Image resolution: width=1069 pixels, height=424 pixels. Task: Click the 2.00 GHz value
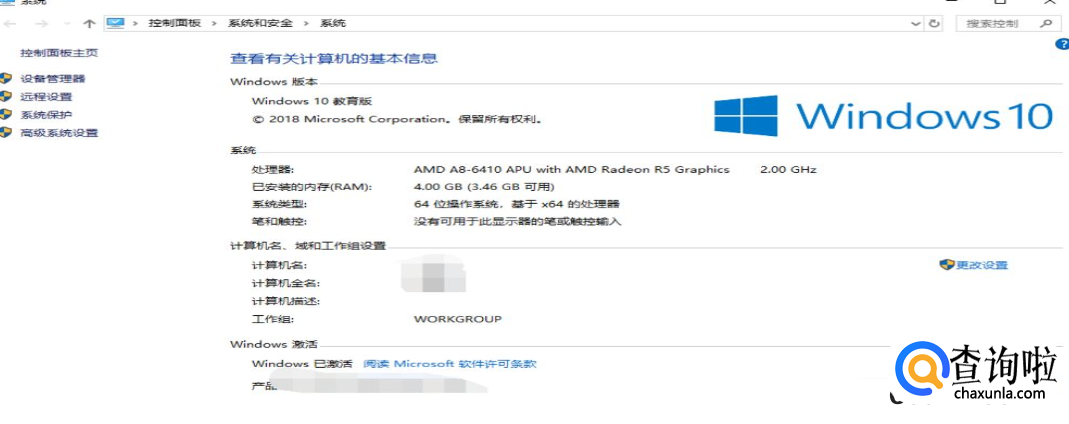point(788,169)
